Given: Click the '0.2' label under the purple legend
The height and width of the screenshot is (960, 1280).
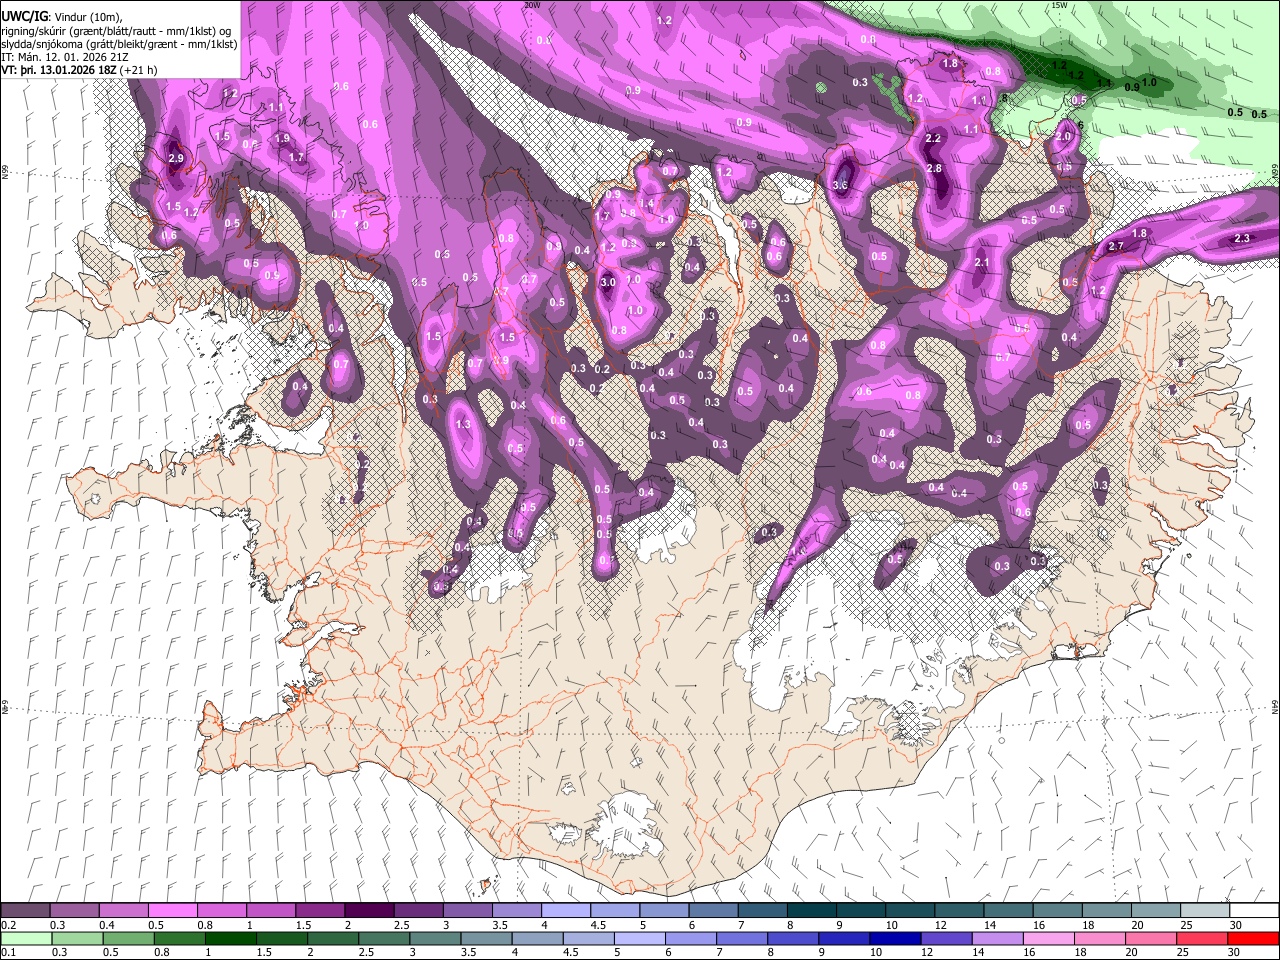Looking at the screenshot, I should click(x=7, y=925).
